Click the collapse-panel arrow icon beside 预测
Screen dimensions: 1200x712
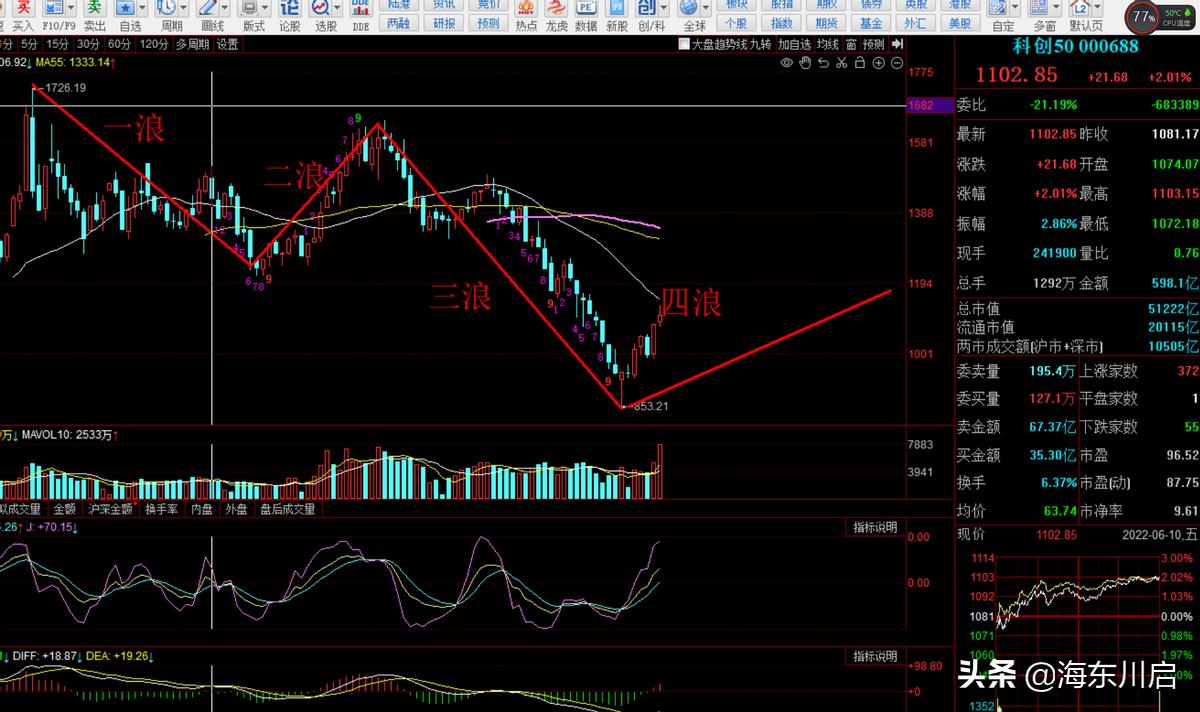[897, 44]
